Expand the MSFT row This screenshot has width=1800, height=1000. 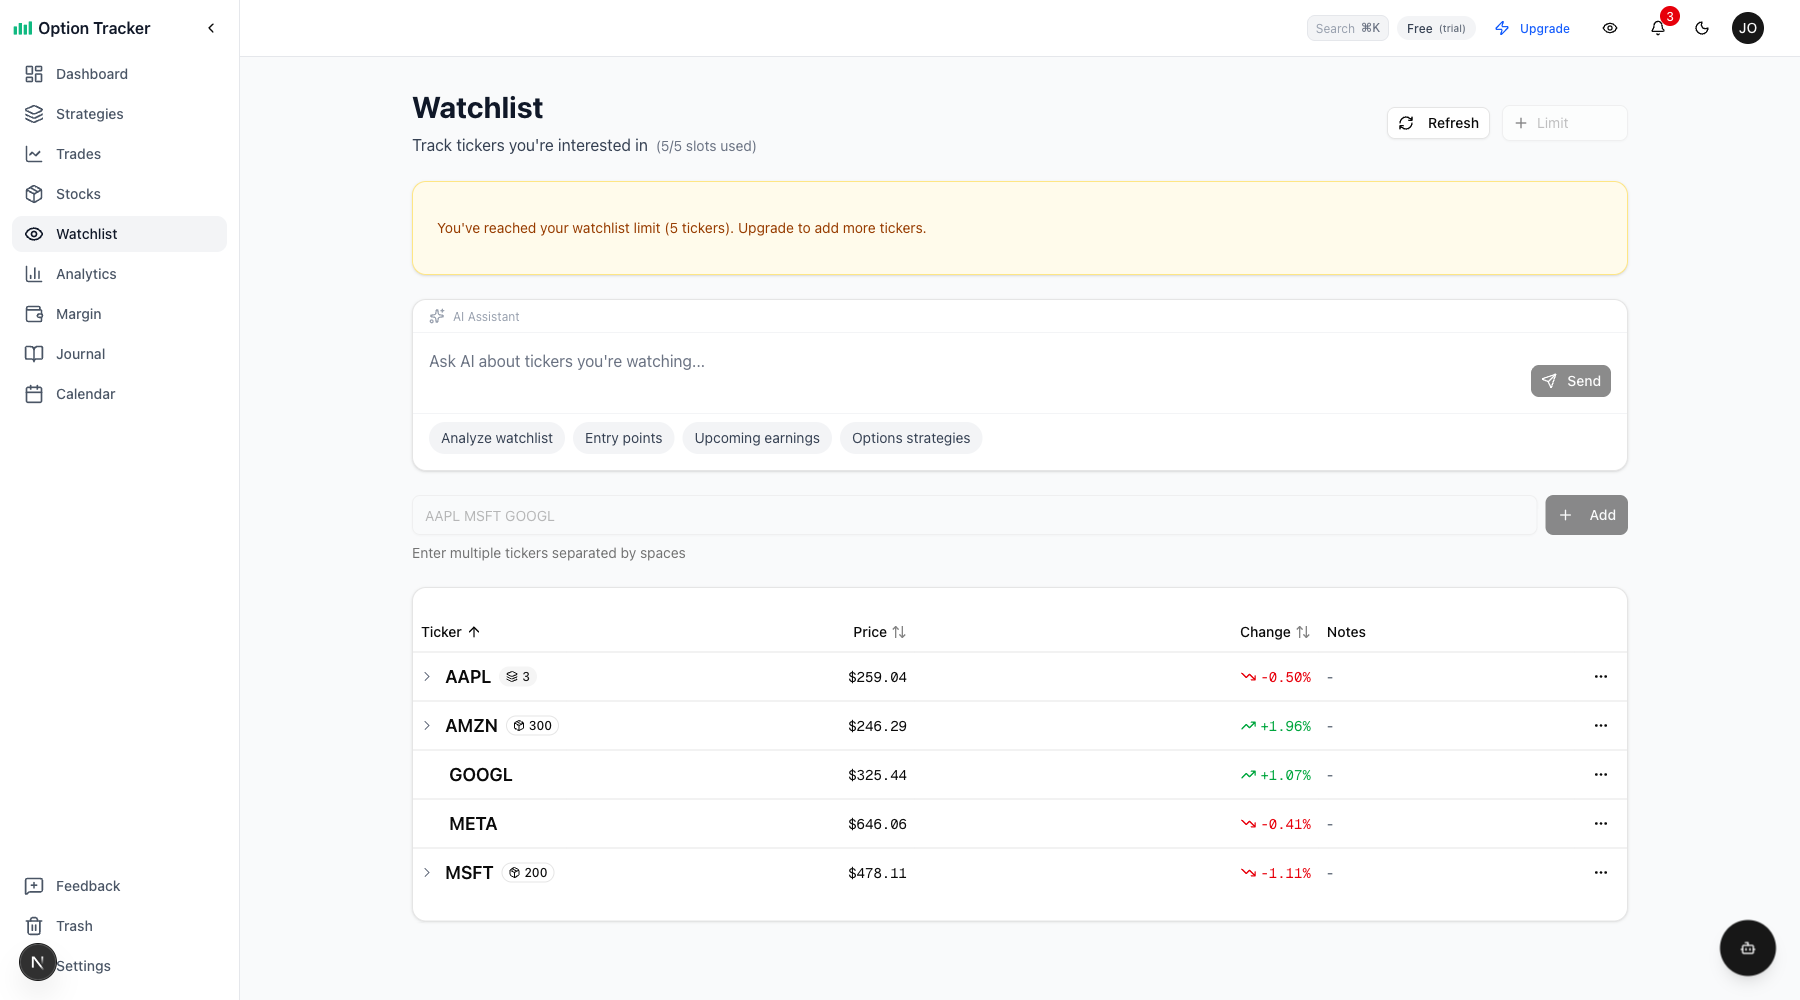pyautogui.click(x=427, y=873)
